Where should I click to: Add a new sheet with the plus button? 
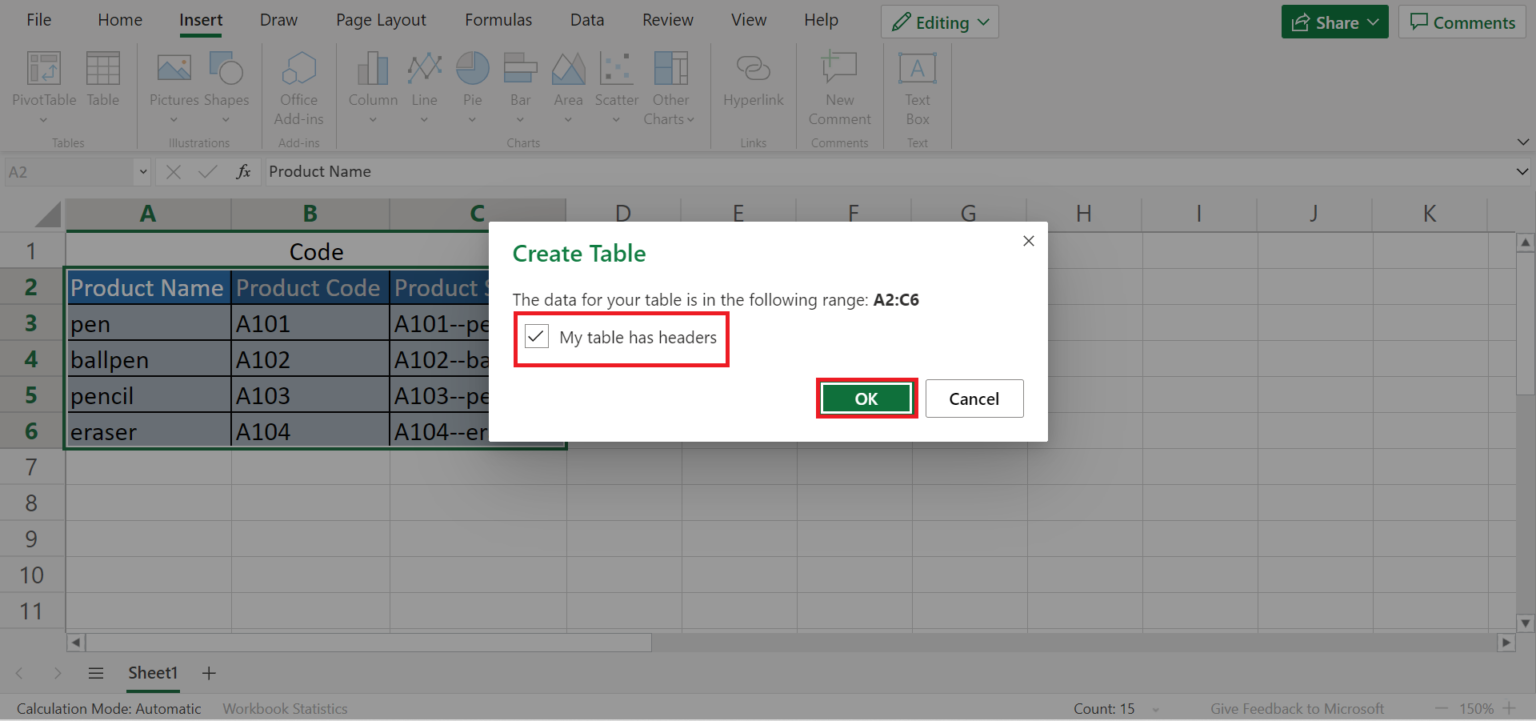pyautogui.click(x=208, y=673)
